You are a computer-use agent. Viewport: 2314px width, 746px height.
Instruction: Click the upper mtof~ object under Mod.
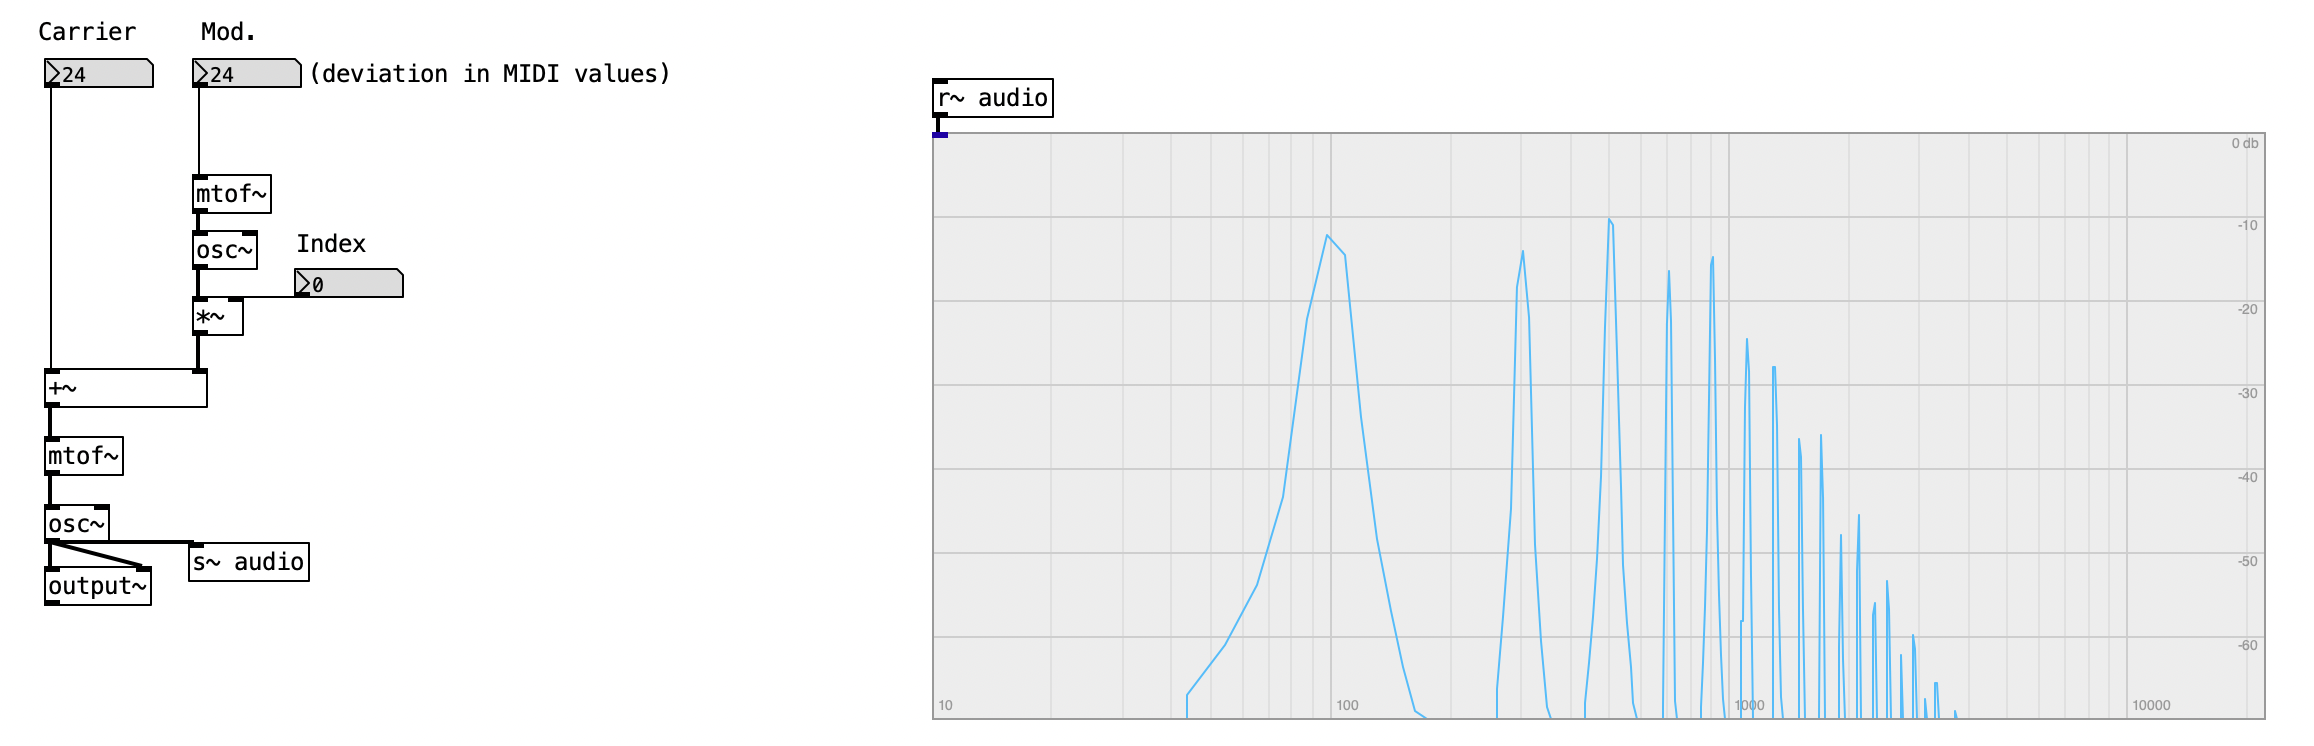click(232, 194)
